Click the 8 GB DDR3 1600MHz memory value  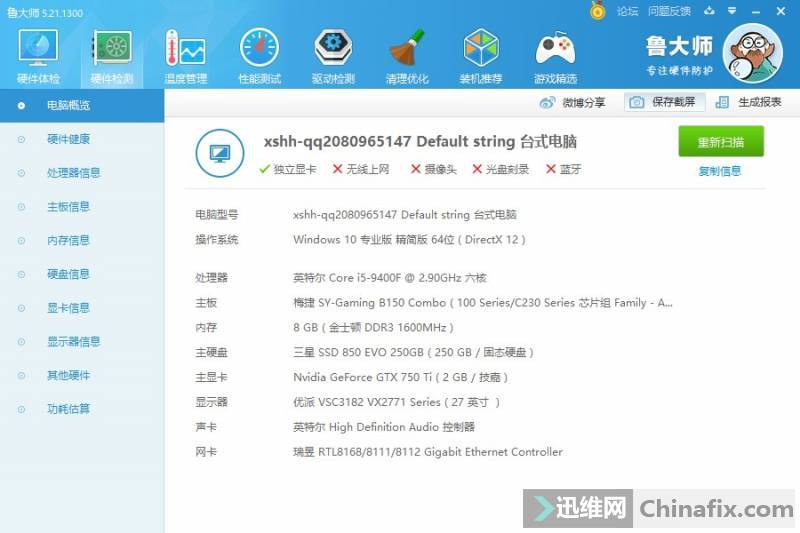(373, 327)
